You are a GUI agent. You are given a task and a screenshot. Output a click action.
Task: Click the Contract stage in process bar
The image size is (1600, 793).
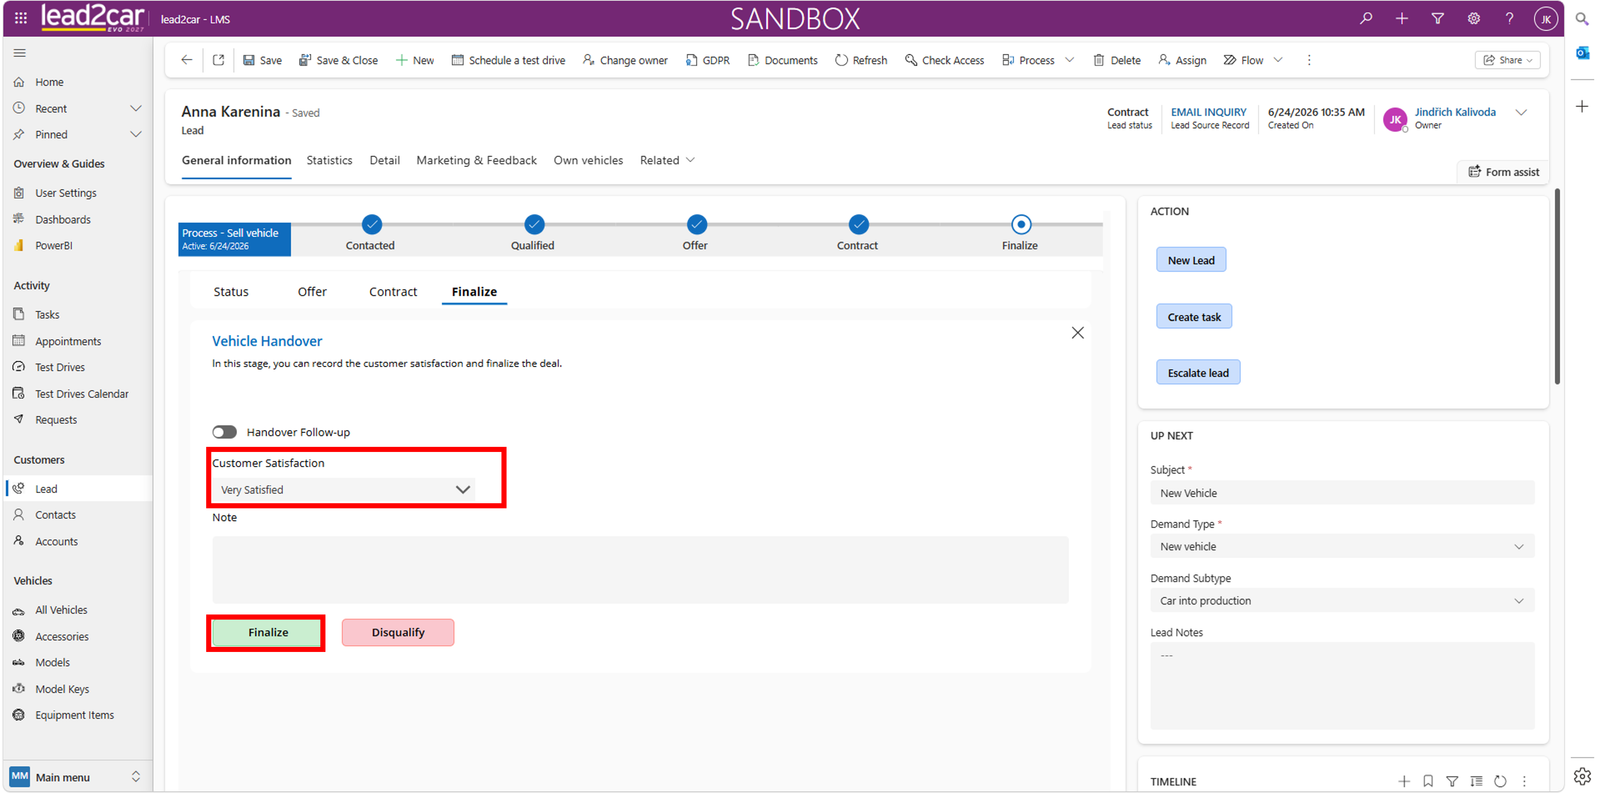click(858, 225)
